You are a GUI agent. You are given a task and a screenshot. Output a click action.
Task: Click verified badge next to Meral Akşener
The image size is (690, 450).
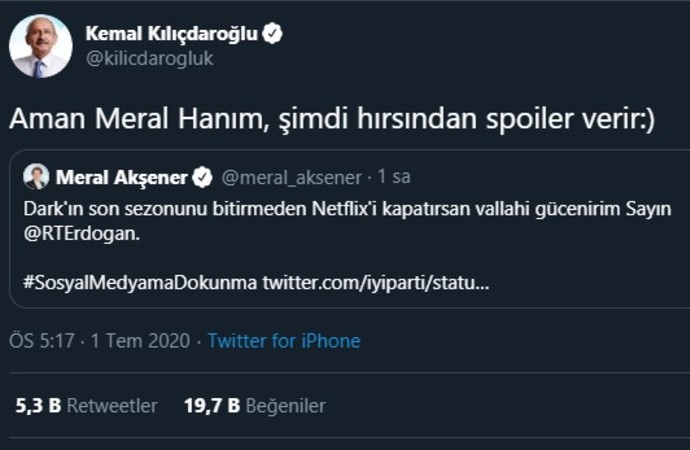tap(202, 178)
